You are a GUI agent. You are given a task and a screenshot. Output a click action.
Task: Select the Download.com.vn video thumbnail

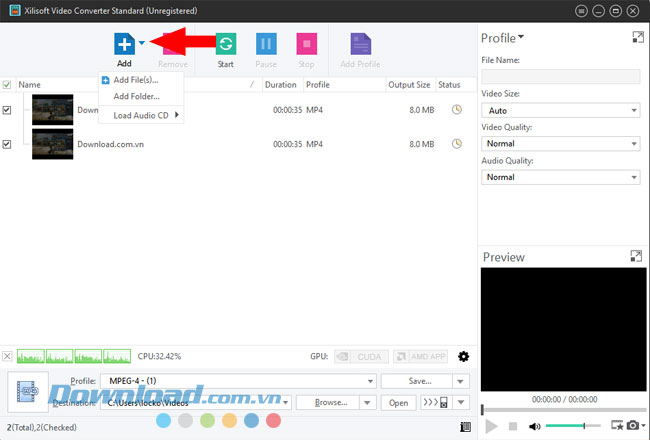(x=53, y=144)
